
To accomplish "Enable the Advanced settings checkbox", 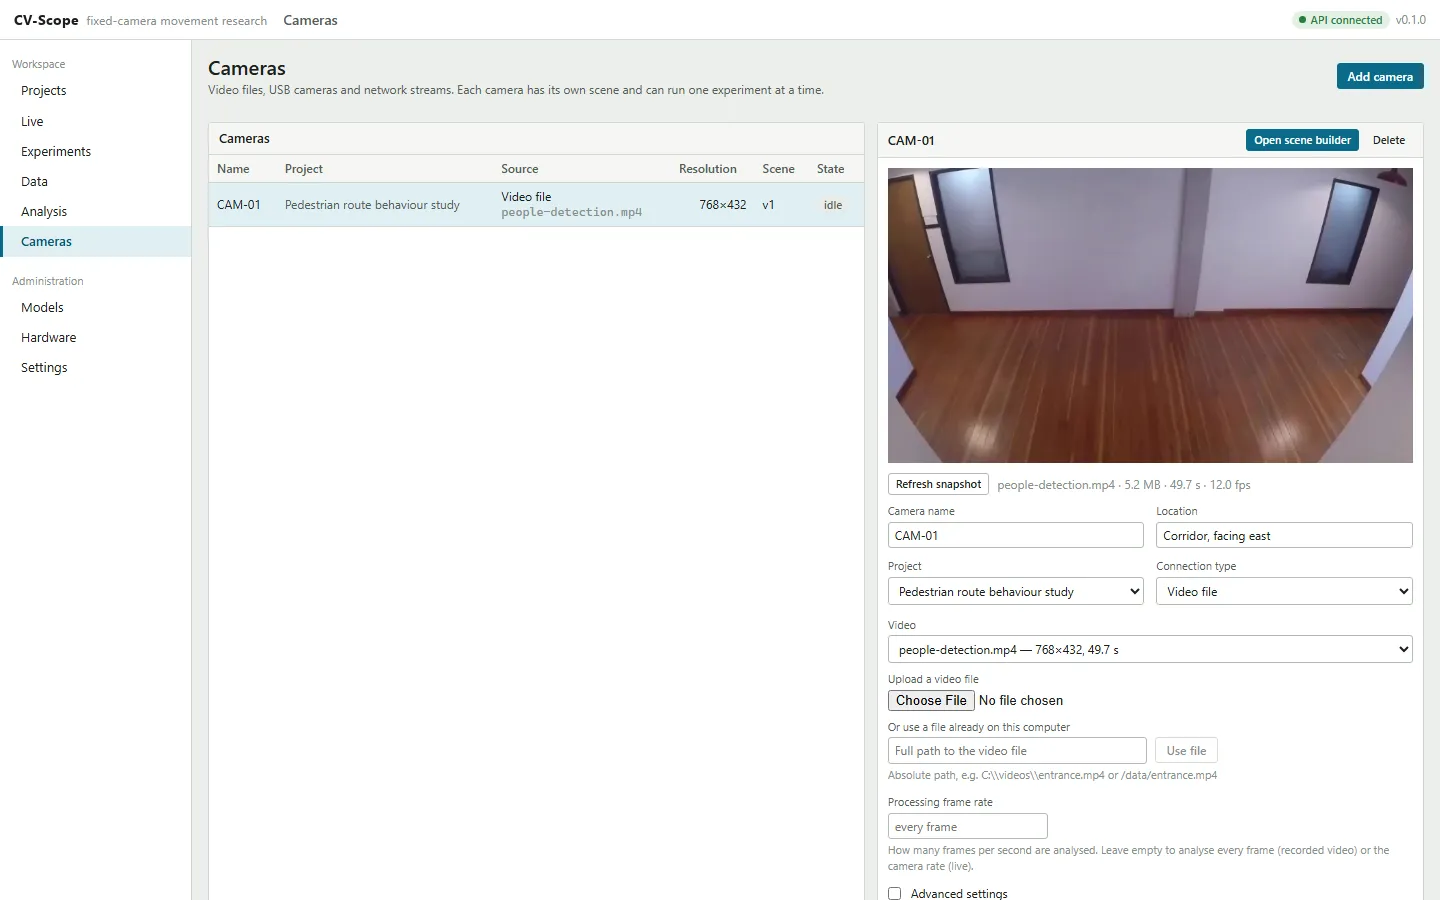I will (x=895, y=893).
